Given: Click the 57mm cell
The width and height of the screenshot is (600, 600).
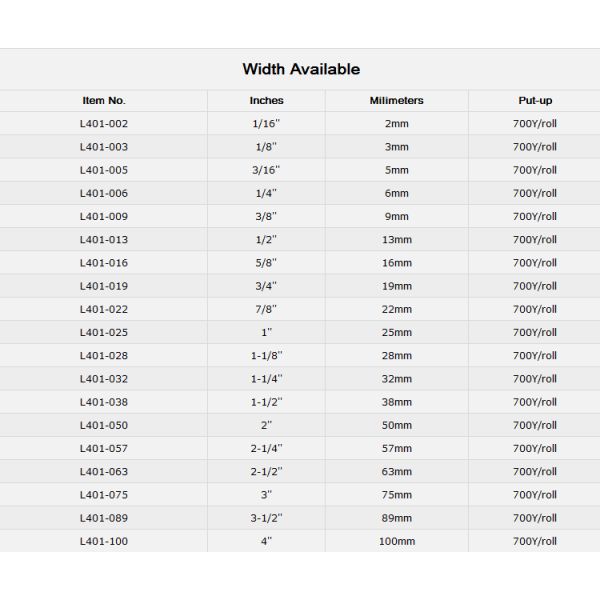Looking at the screenshot, I should pyautogui.click(x=396, y=448).
